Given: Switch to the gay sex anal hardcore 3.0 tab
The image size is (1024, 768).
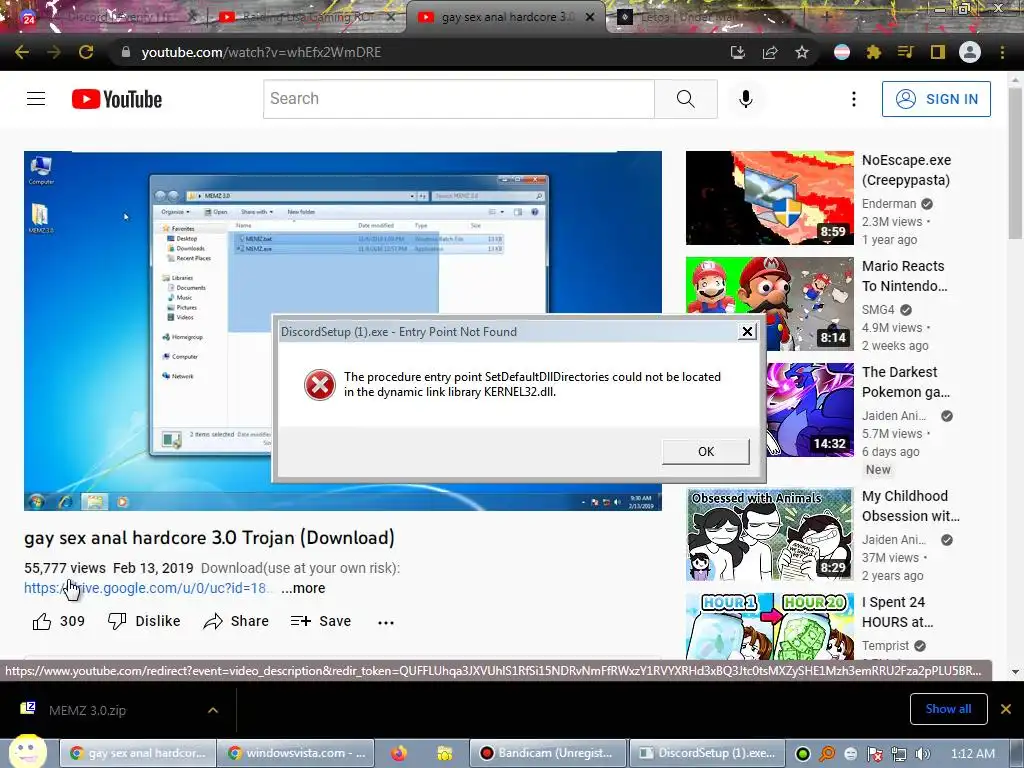Looking at the screenshot, I should 506,17.
